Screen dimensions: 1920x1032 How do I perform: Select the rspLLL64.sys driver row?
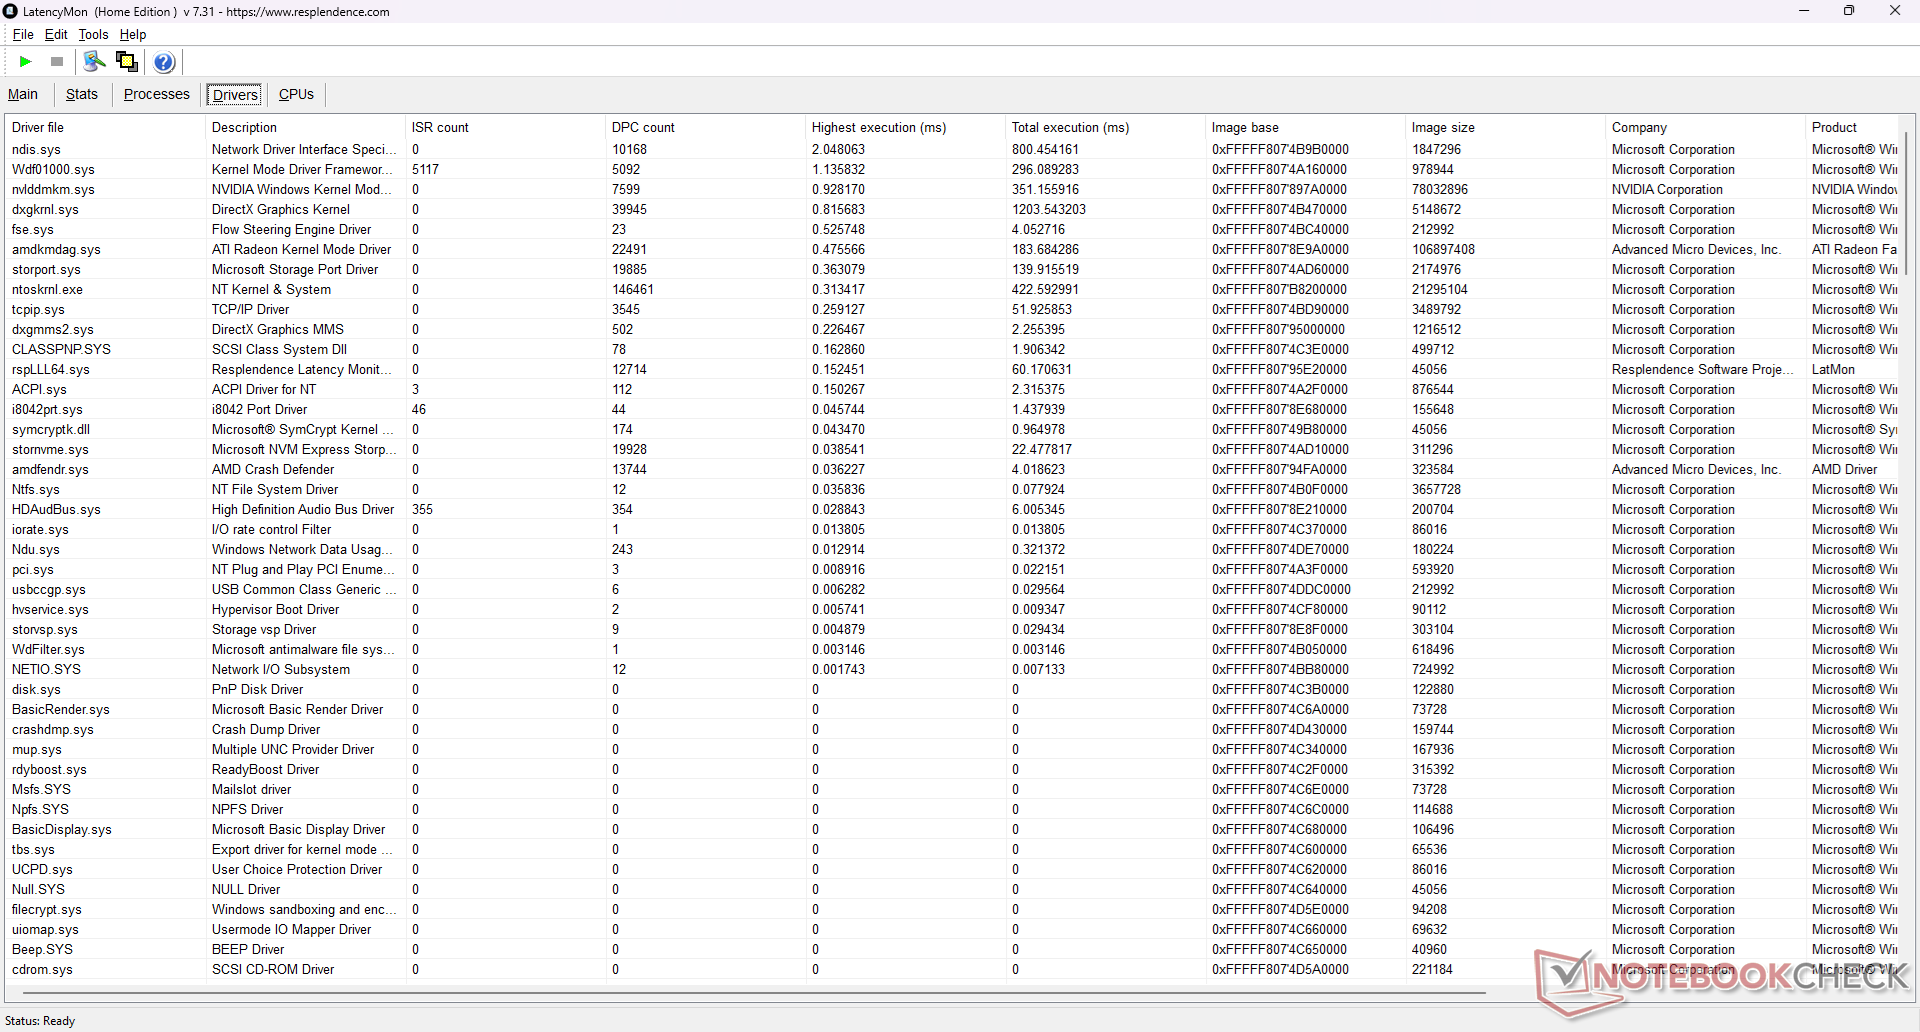pos(952,369)
